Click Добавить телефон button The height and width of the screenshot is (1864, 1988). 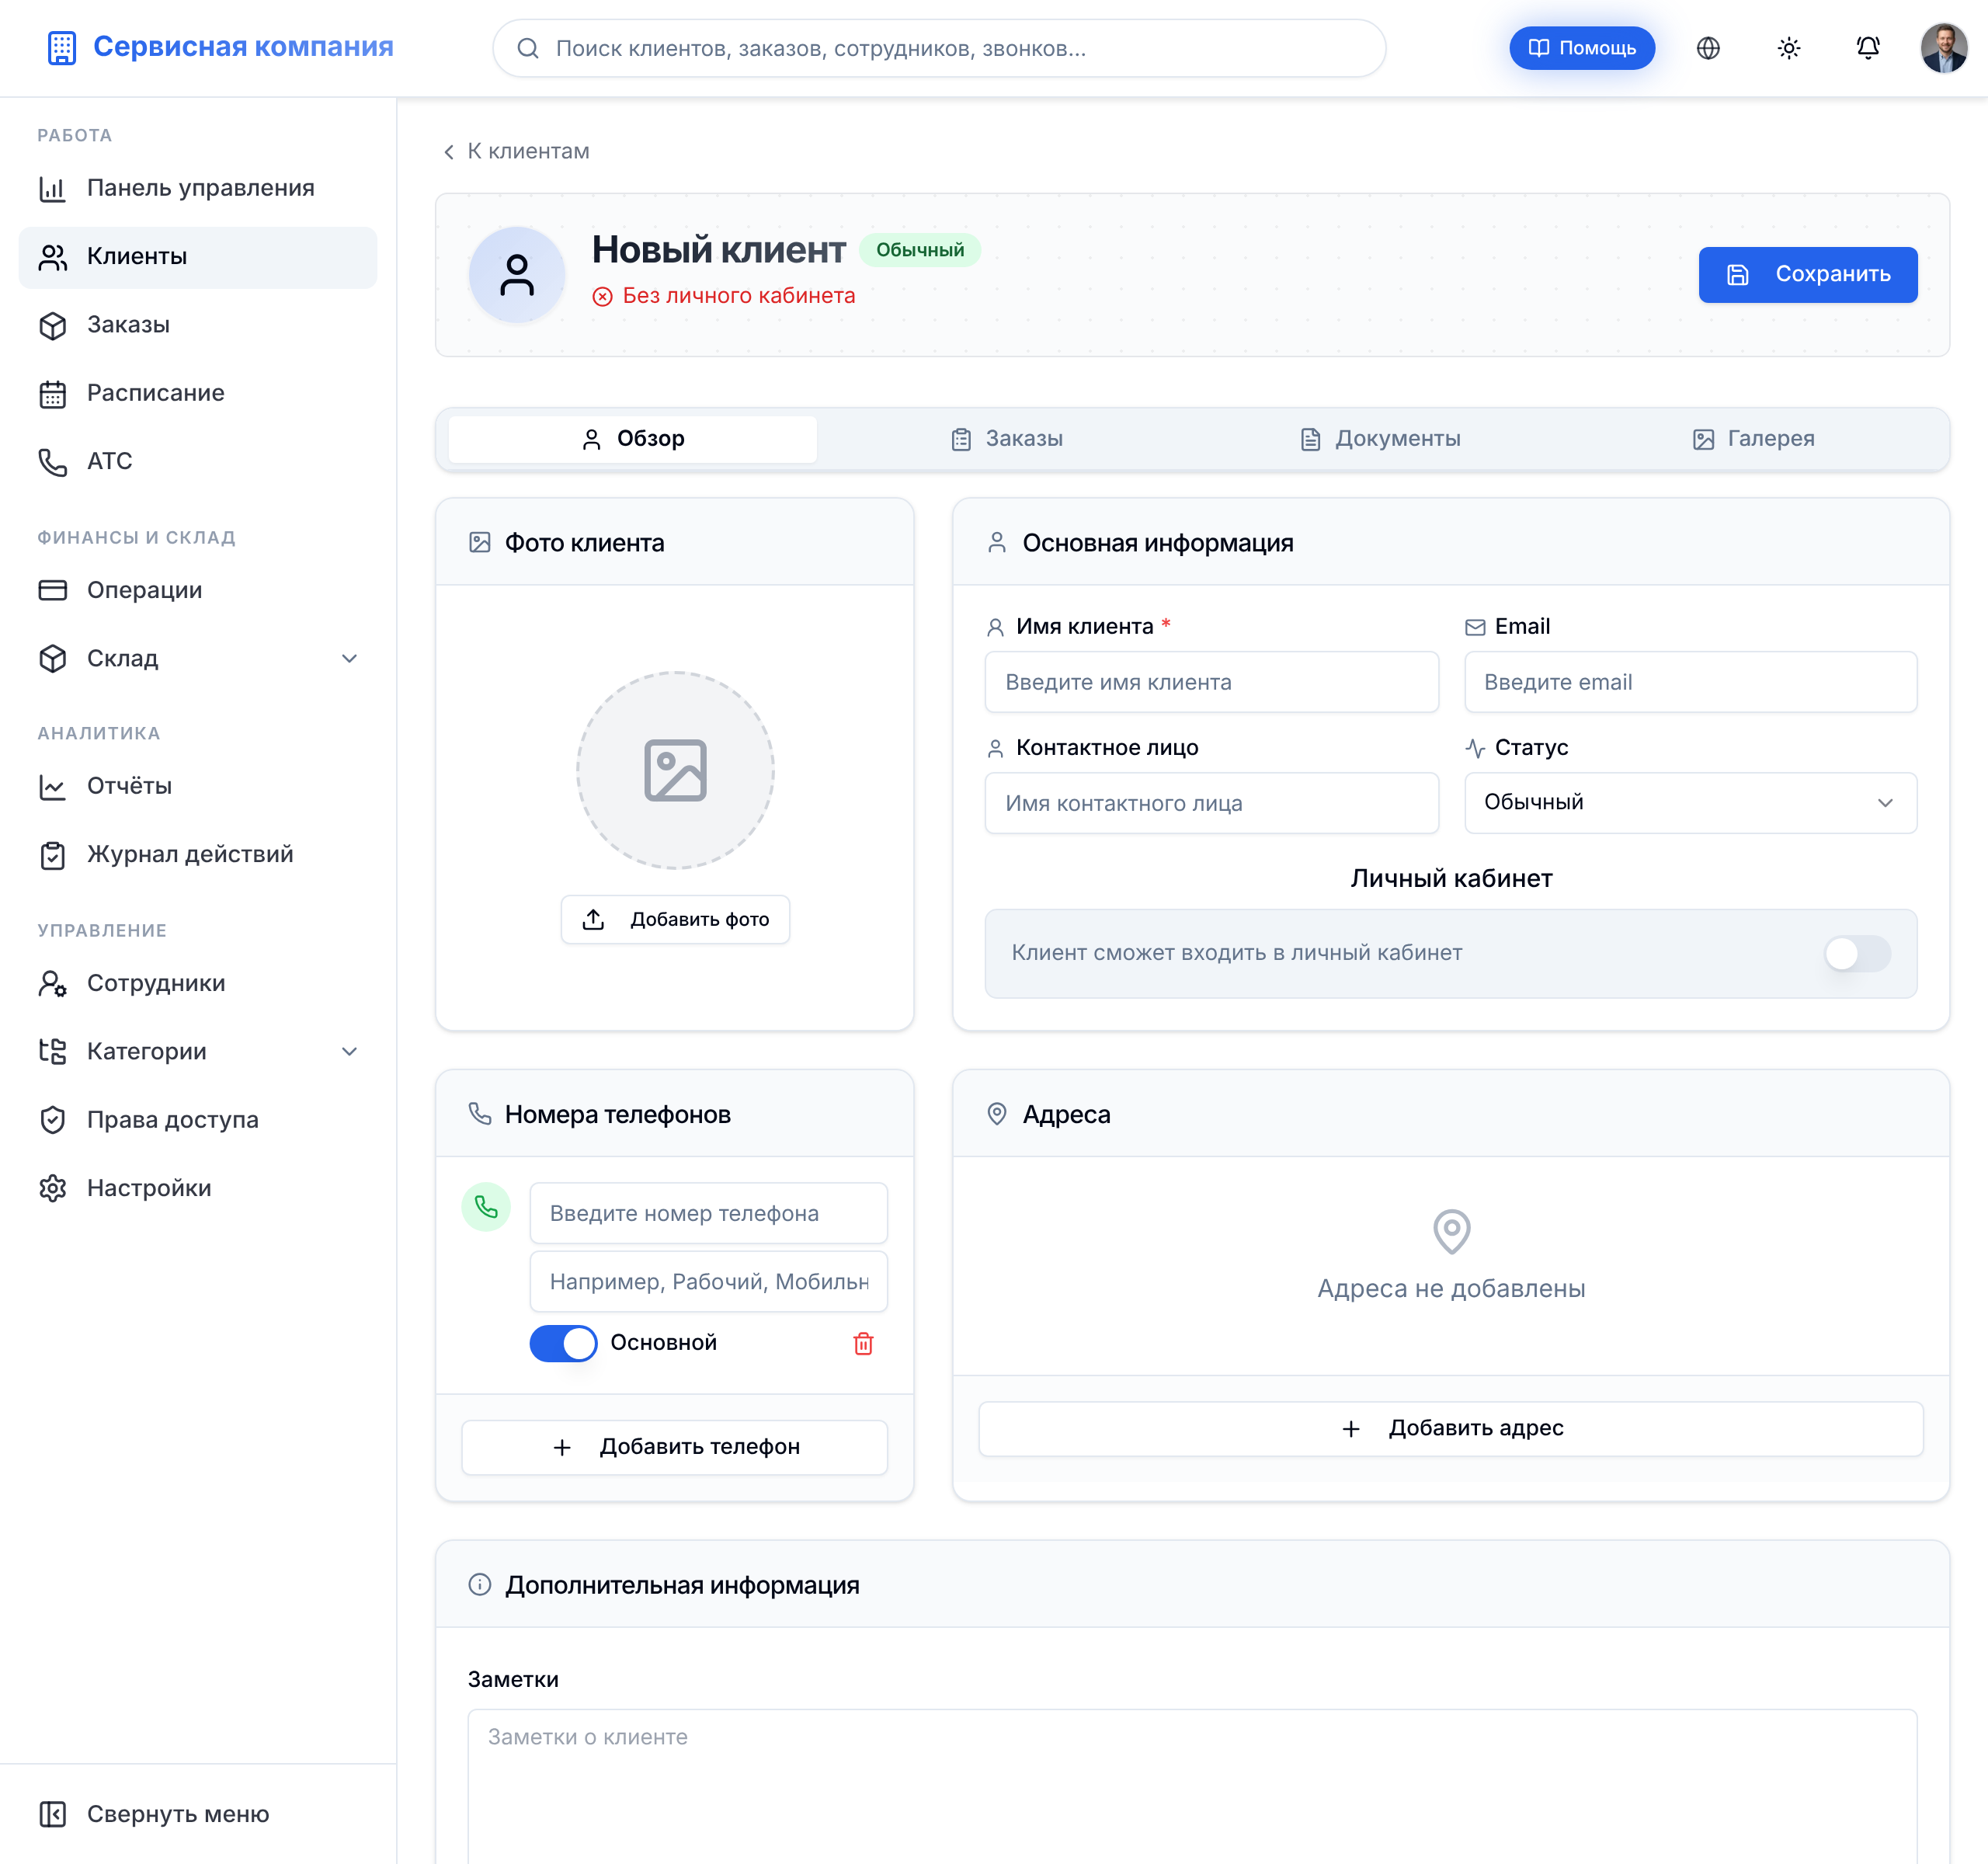[675, 1447]
